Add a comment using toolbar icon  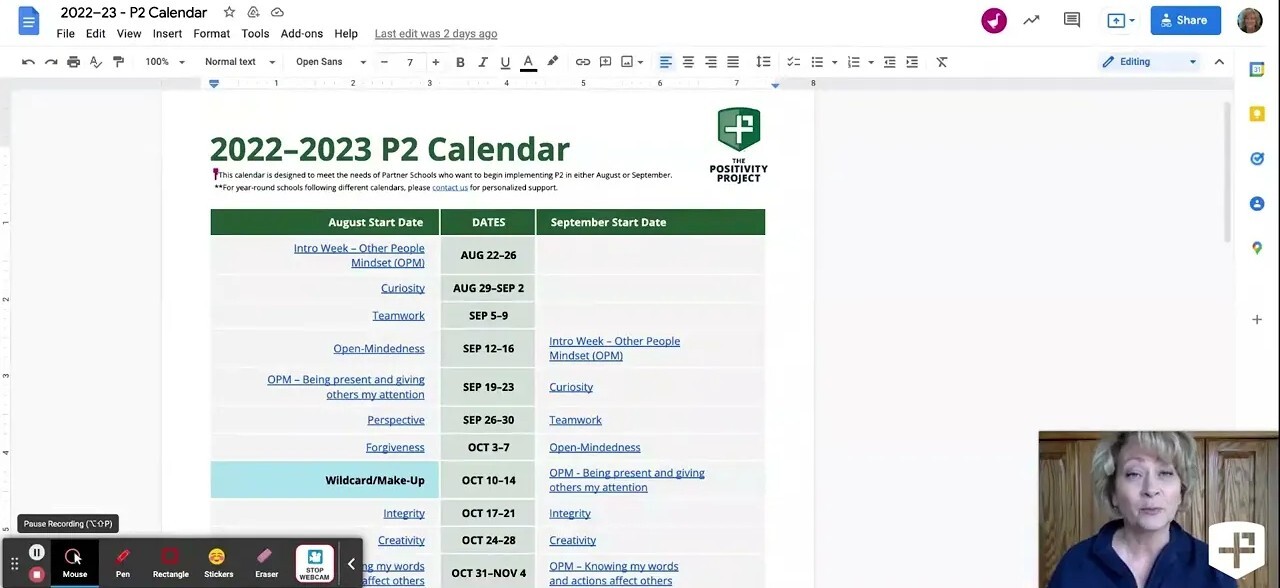(605, 62)
